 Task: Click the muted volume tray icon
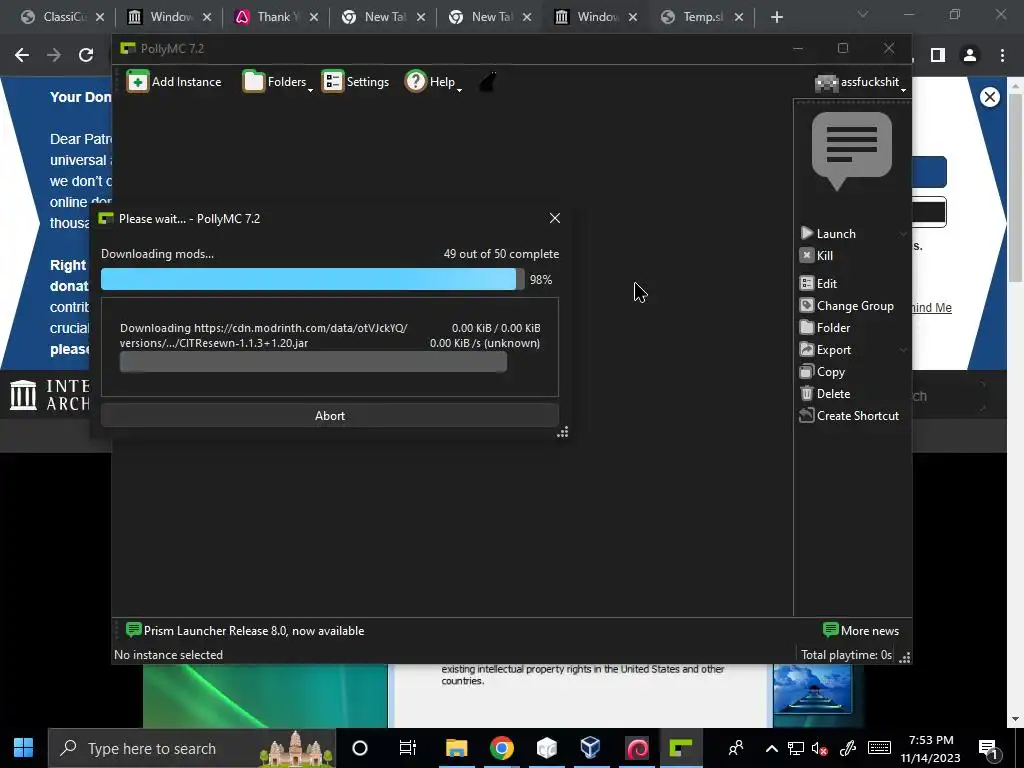coord(820,748)
